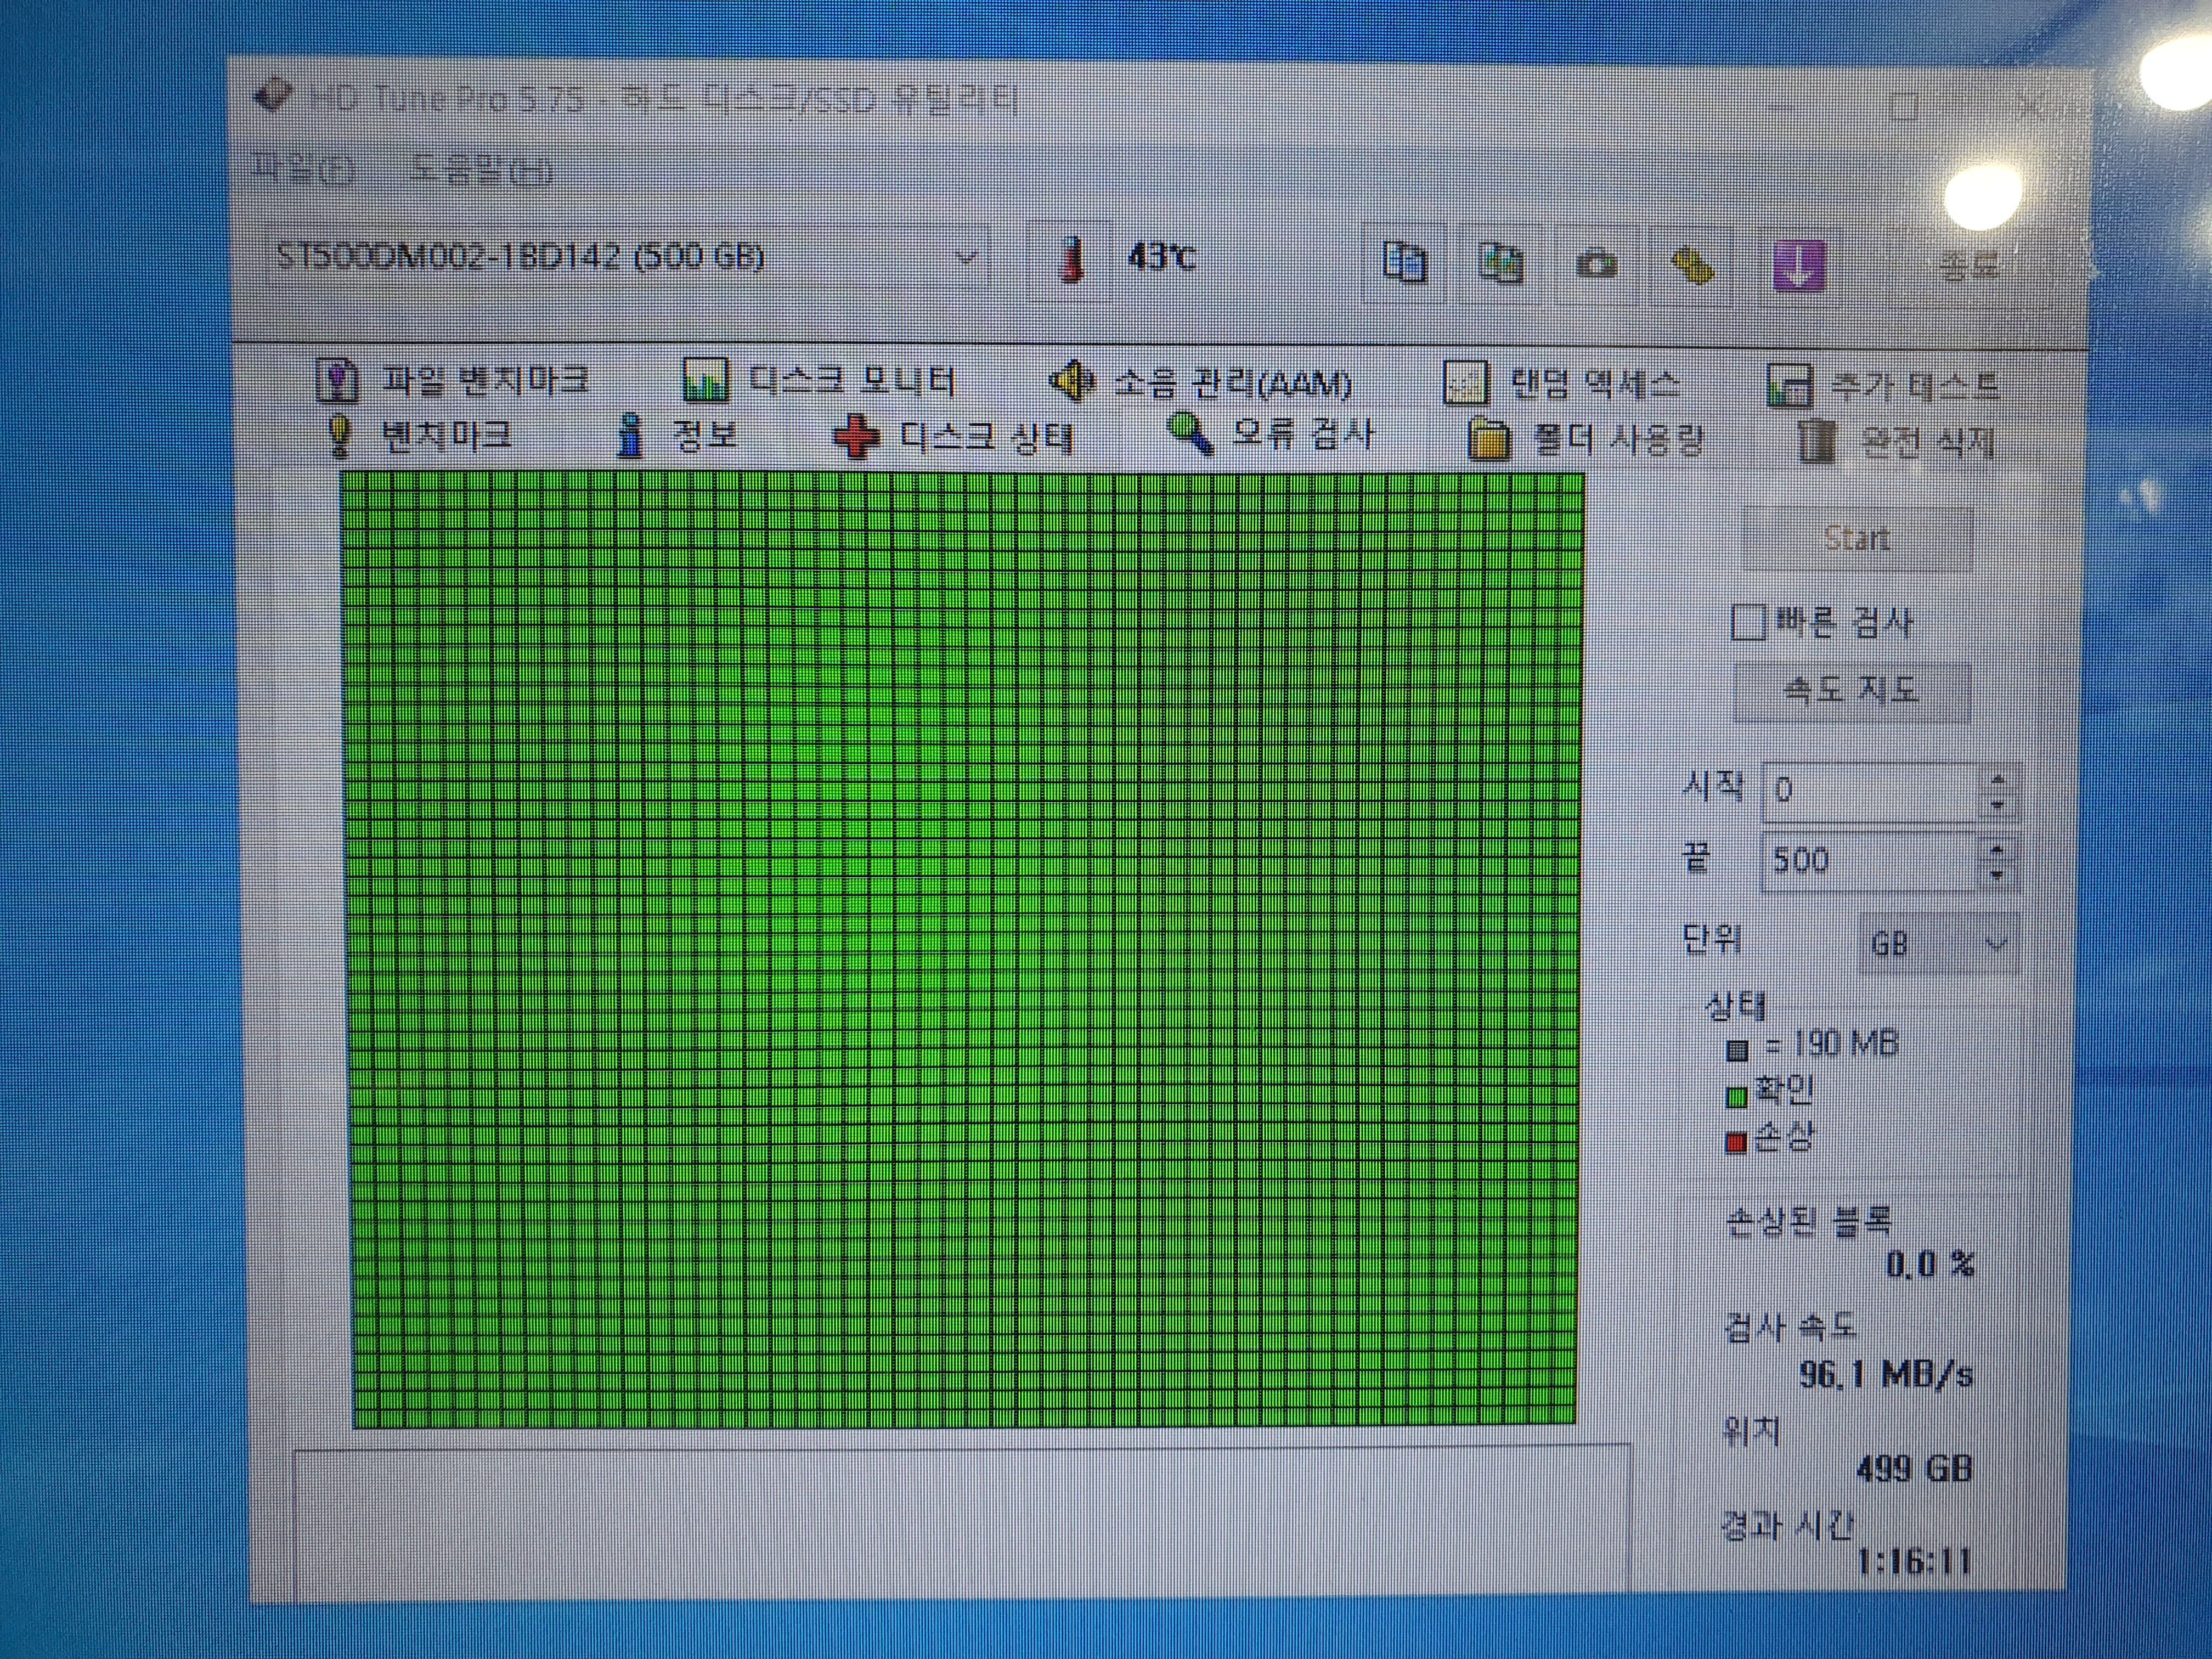Click the 0.0 % damaged blocks value
Screen dimensions: 2212x1659
pos(1930,1264)
